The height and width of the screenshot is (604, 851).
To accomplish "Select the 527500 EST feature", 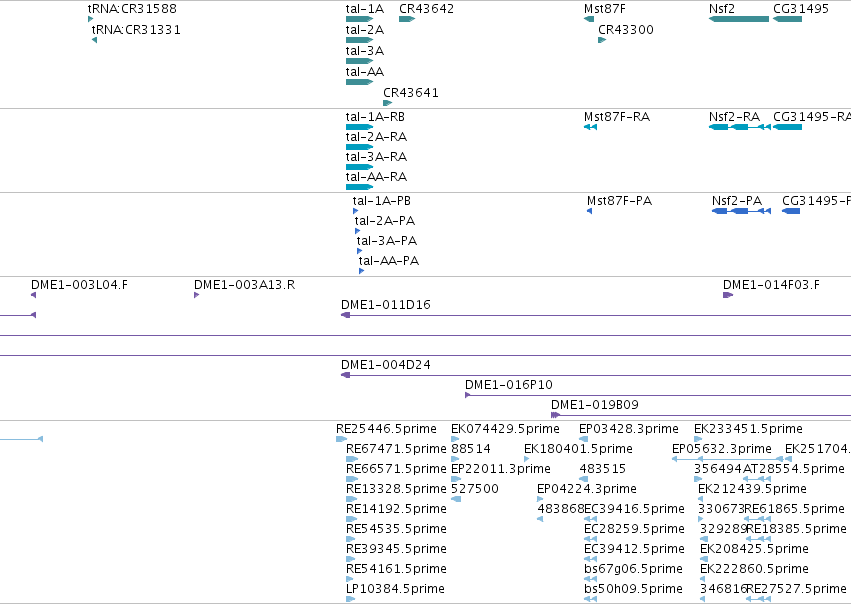I will [456, 499].
